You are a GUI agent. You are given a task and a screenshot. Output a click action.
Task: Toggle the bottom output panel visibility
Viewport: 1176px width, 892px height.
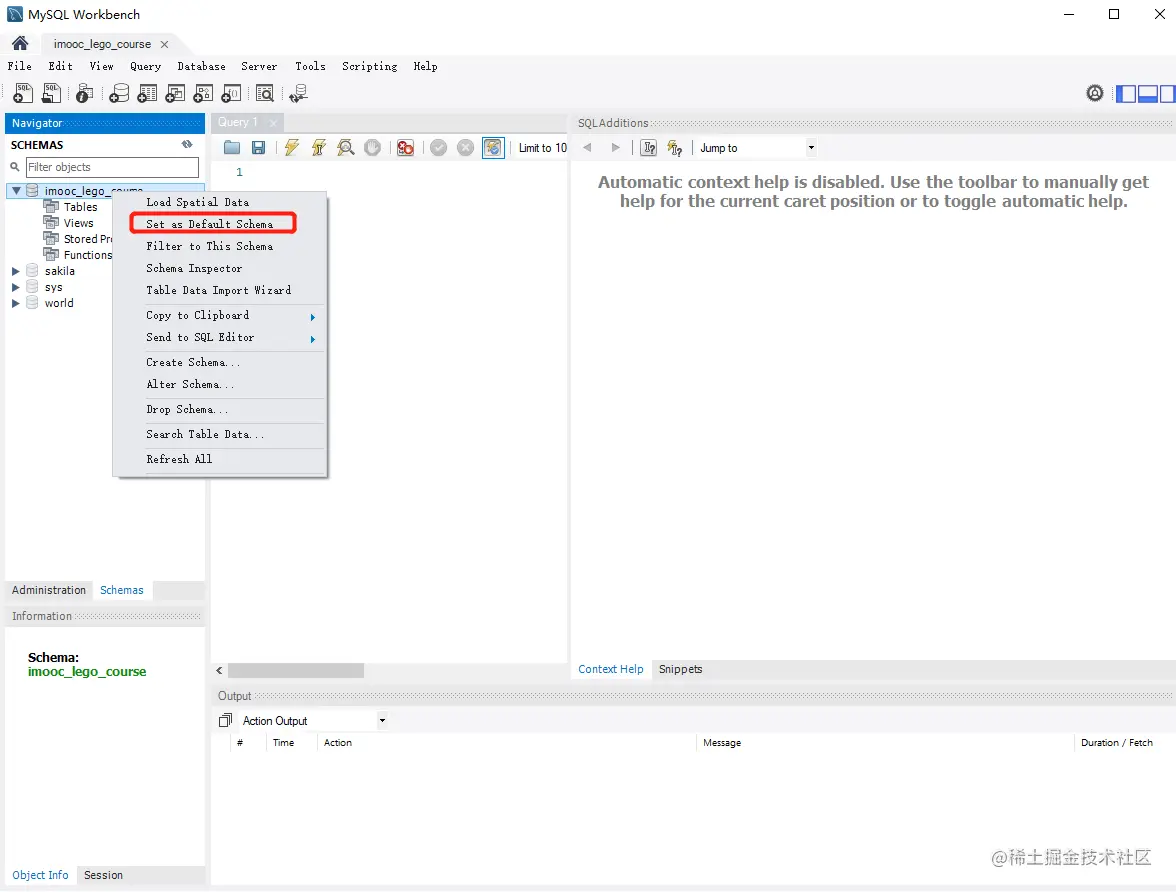pyautogui.click(x=1148, y=93)
